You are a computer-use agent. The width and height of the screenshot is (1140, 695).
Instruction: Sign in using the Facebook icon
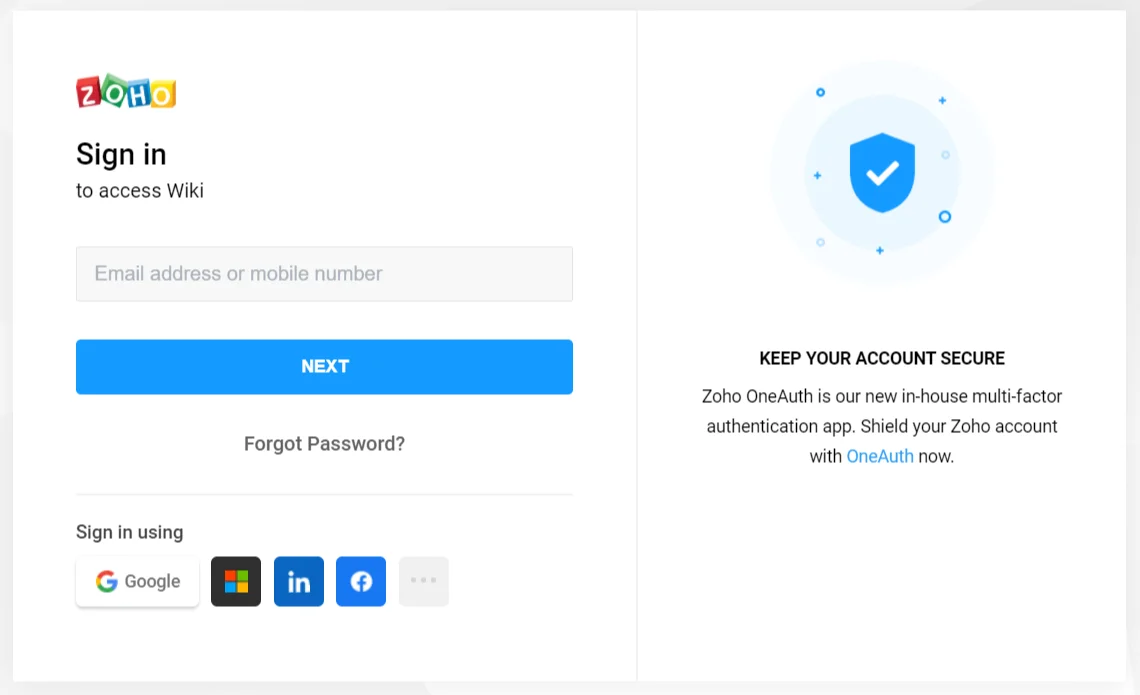[x=360, y=581]
